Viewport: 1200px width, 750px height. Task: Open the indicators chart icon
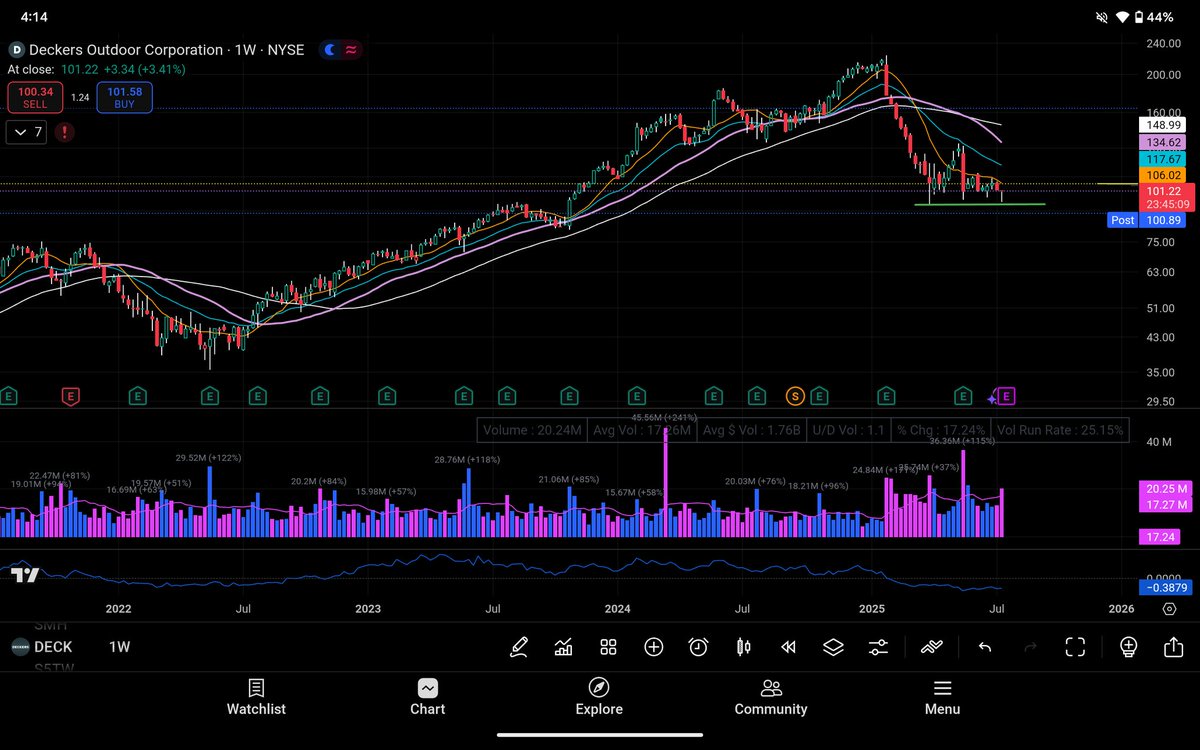click(563, 647)
